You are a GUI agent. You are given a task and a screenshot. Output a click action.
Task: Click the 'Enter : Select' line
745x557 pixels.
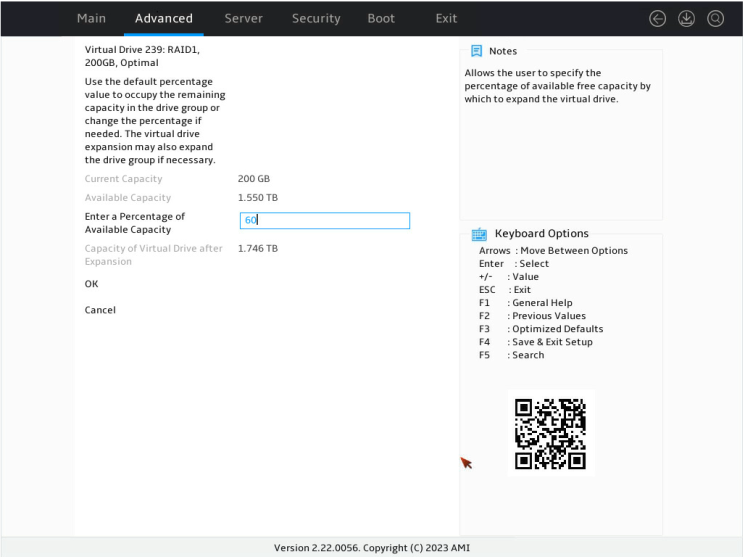point(514,263)
